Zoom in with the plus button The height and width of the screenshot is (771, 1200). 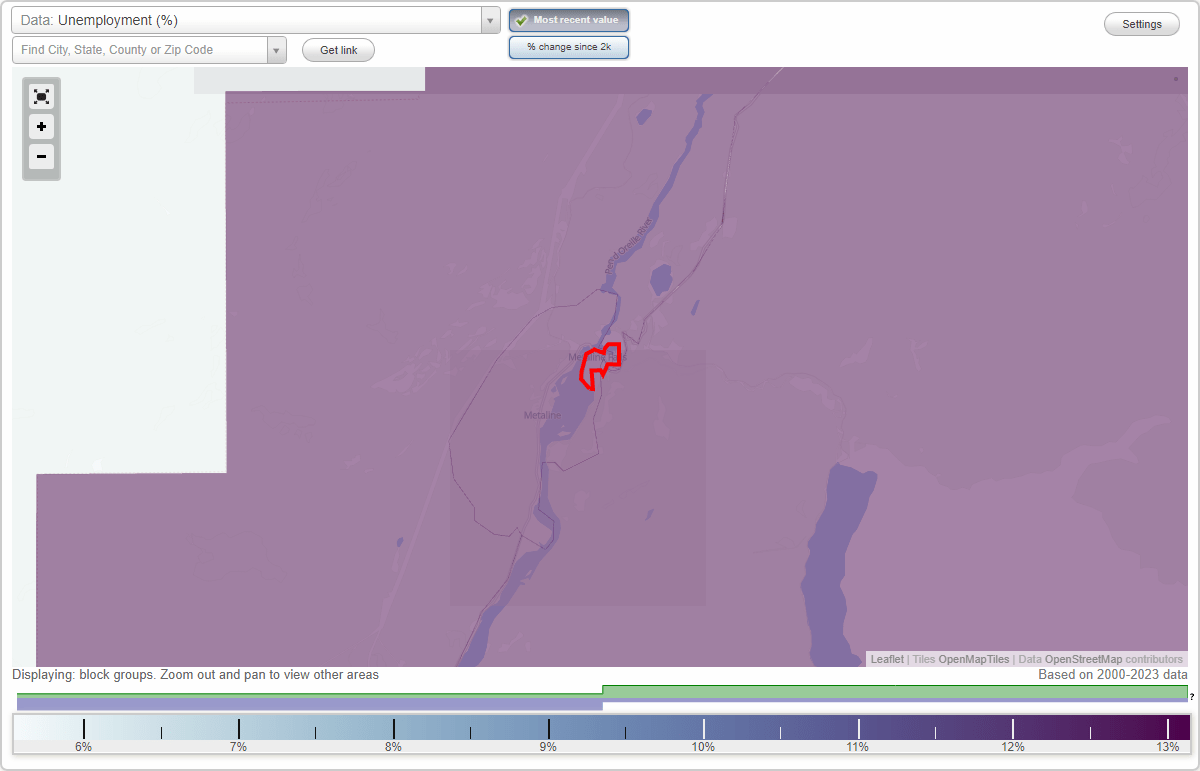41,127
